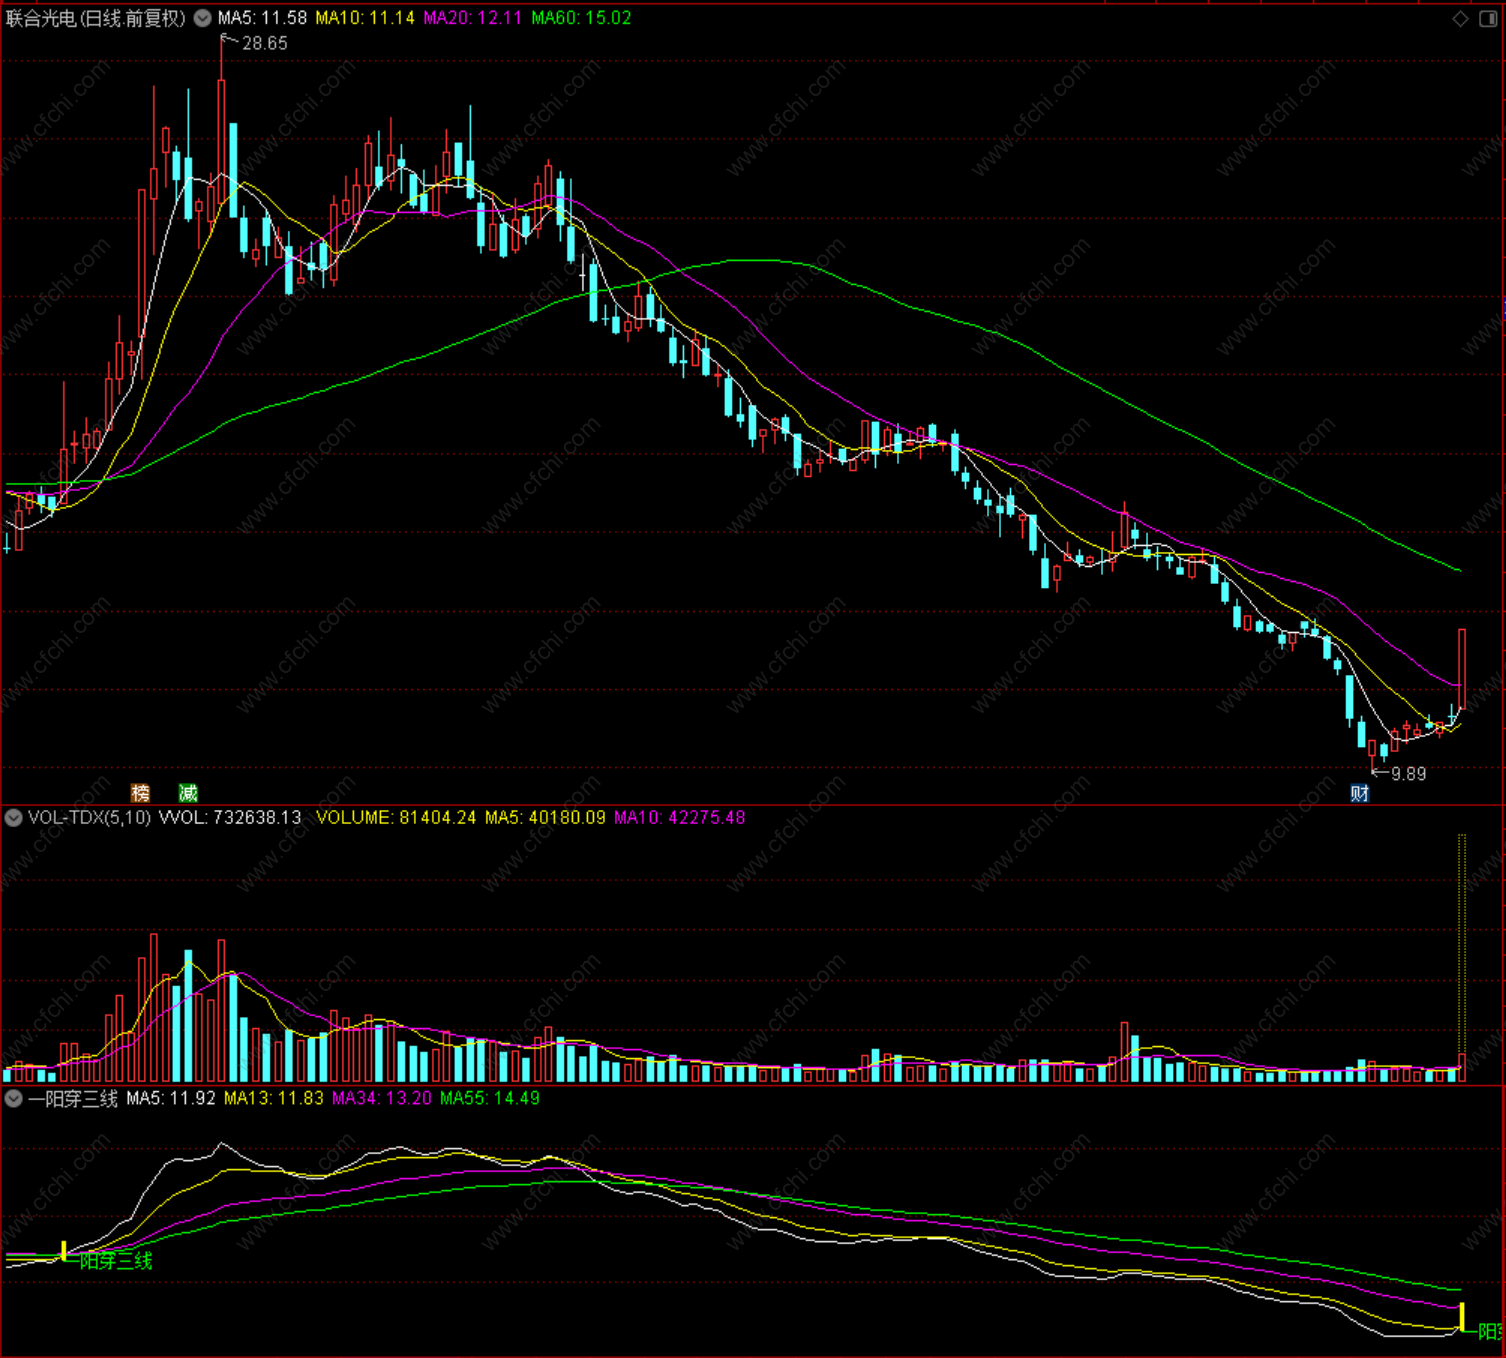The height and width of the screenshot is (1358, 1506).
Task: Toggle the side panel icon at top right
Action: (x=1488, y=19)
